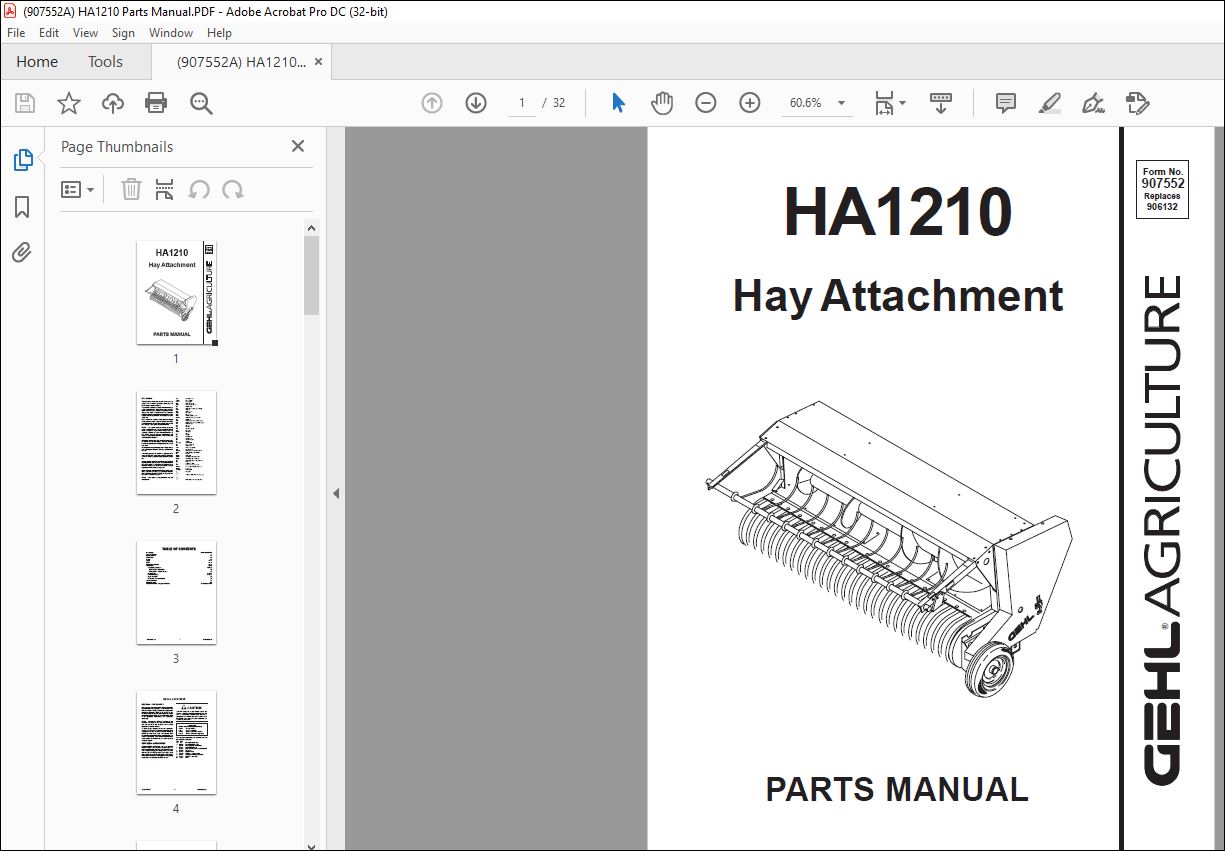Open the fill and sign tool
The image size is (1225, 851).
1093,103
